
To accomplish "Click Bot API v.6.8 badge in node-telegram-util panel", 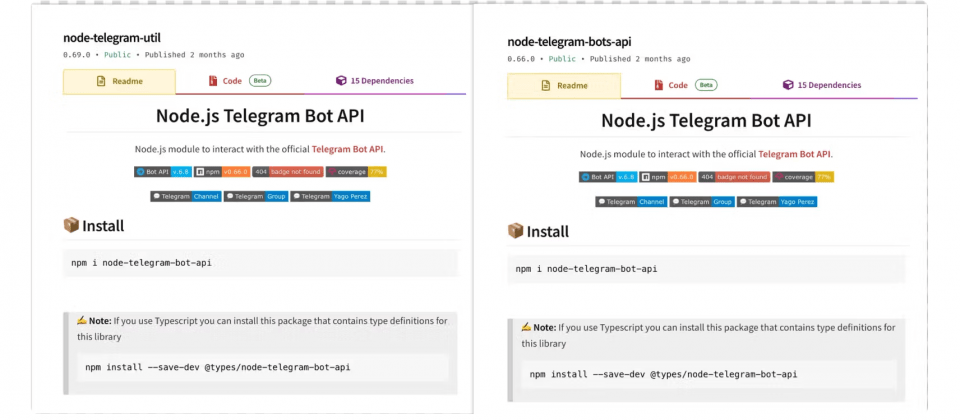I will [x=163, y=172].
